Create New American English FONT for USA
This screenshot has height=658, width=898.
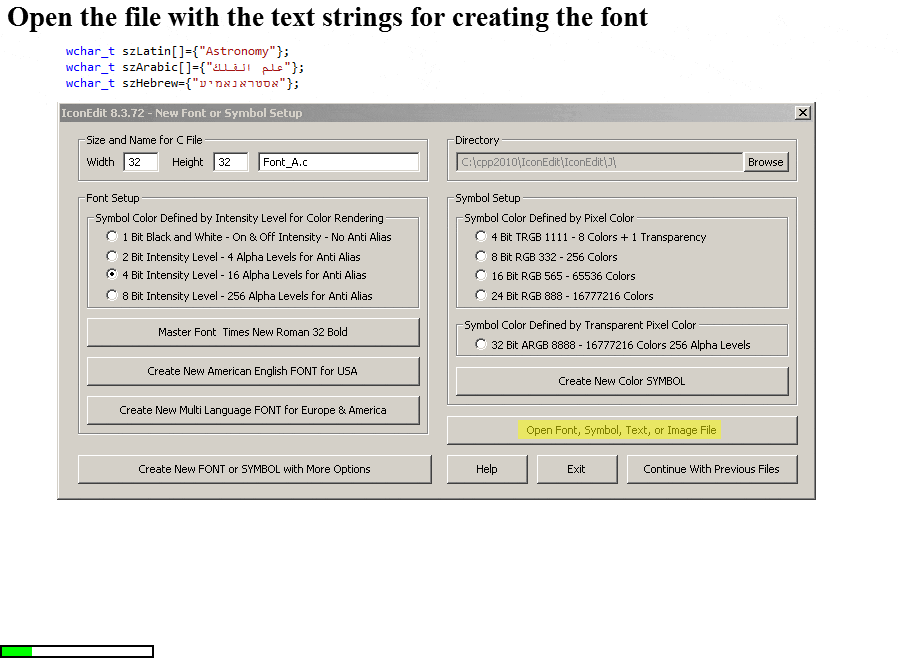[x=253, y=371]
